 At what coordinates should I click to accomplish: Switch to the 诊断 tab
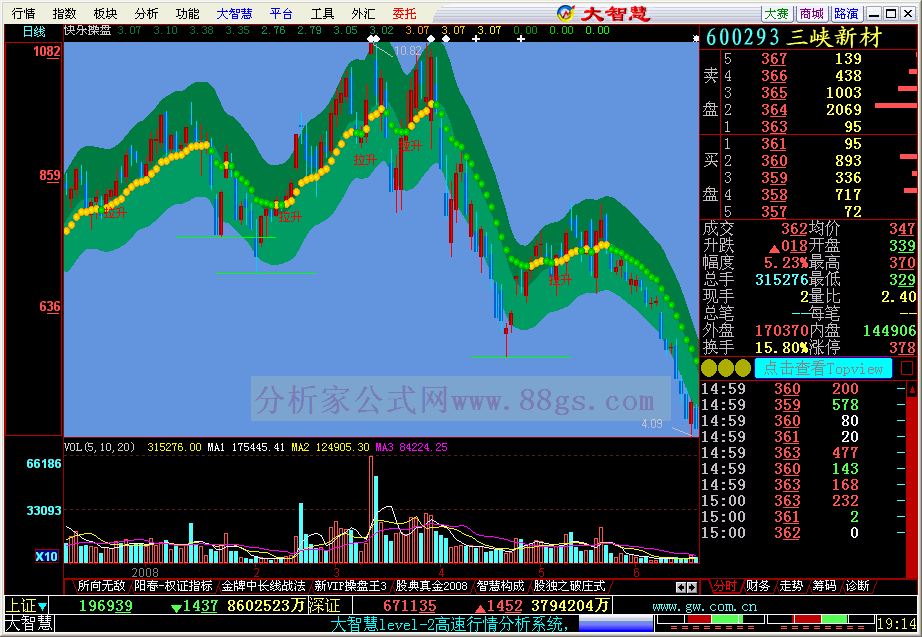[857, 586]
